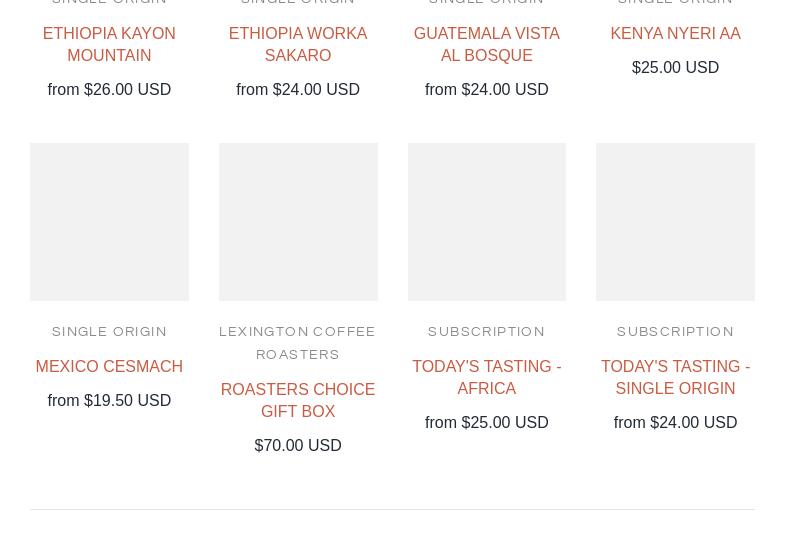Open Today's Tasting - Single Origin title
The image size is (785, 543).
point(675,377)
